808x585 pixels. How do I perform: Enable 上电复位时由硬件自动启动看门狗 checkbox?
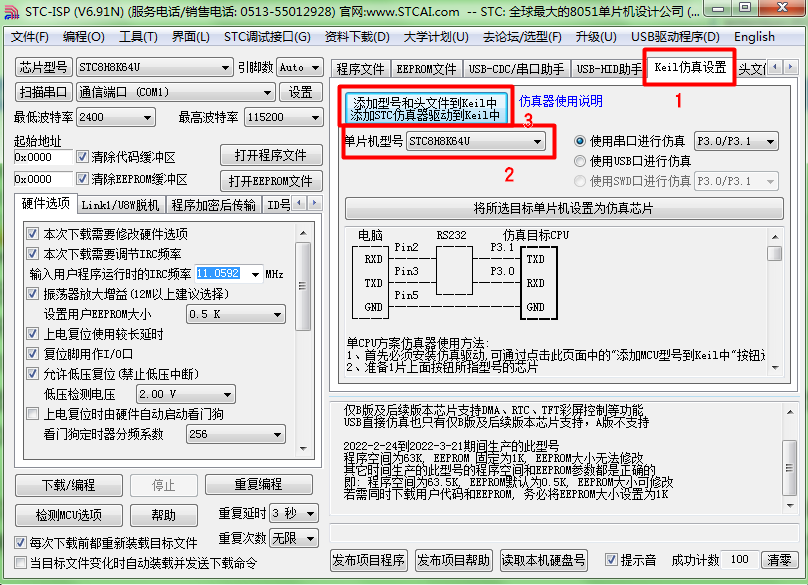32,414
